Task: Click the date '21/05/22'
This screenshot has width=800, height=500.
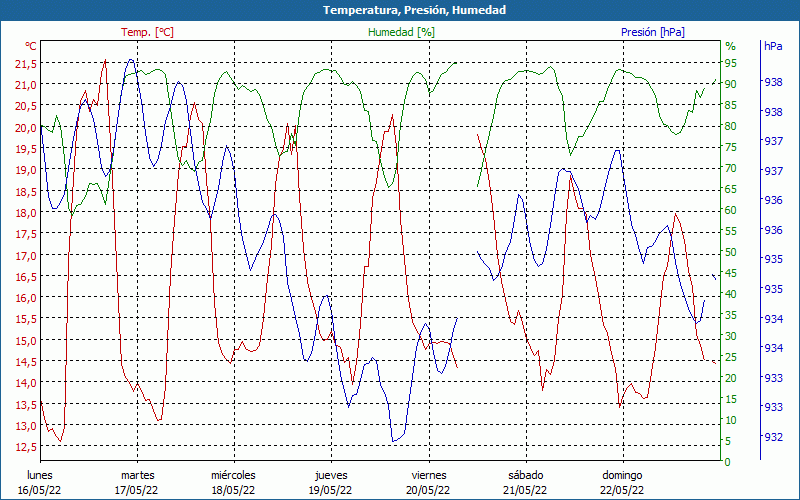Action: tap(525, 490)
